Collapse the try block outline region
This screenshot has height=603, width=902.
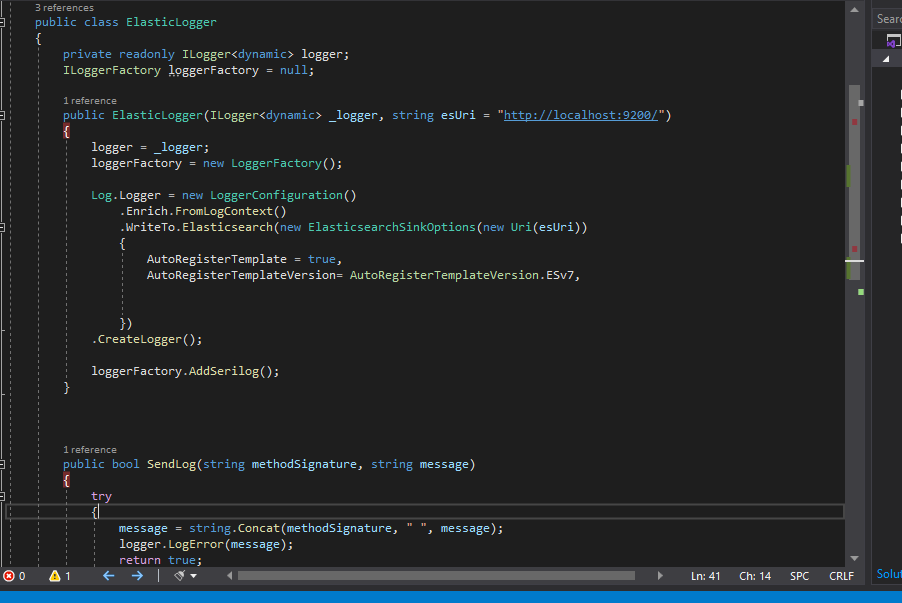tap(2, 497)
